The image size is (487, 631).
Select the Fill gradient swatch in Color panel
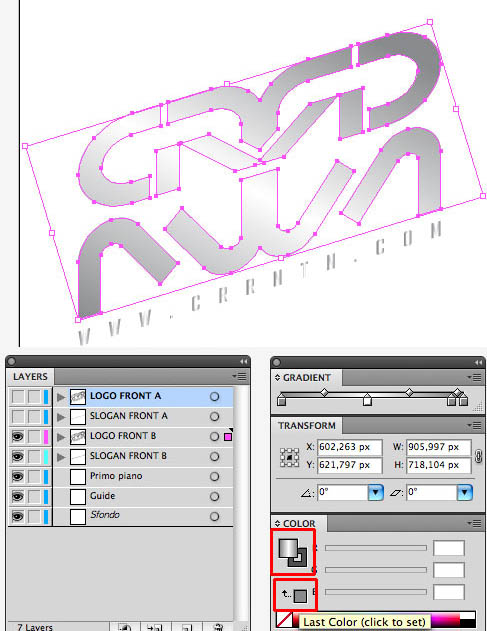pos(288,549)
